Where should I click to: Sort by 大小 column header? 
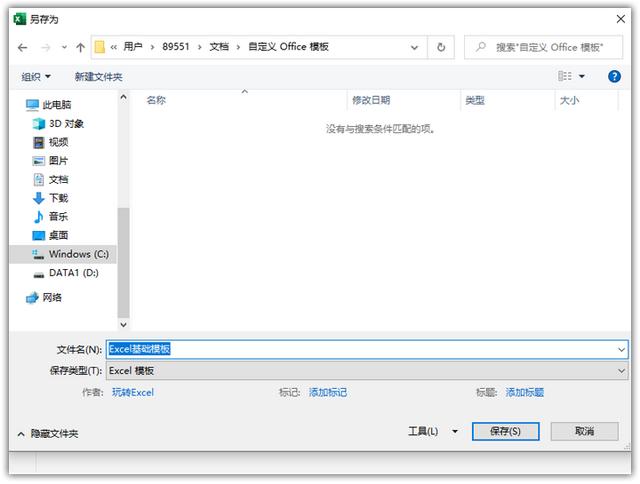[x=569, y=100]
